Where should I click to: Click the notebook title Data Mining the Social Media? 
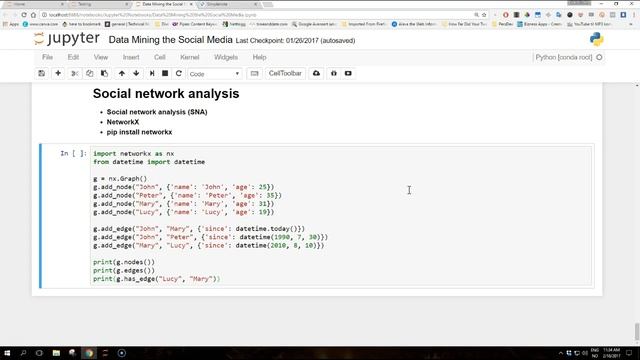point(170,40)
